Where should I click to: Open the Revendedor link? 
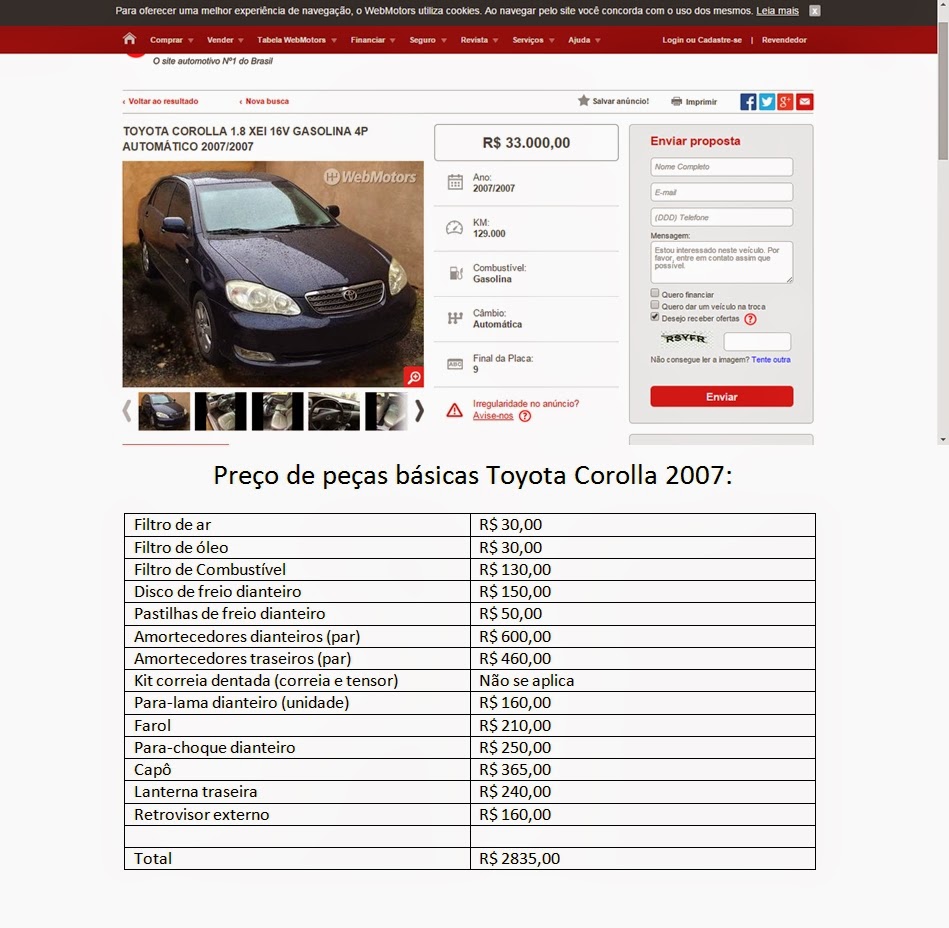[784, 40]
